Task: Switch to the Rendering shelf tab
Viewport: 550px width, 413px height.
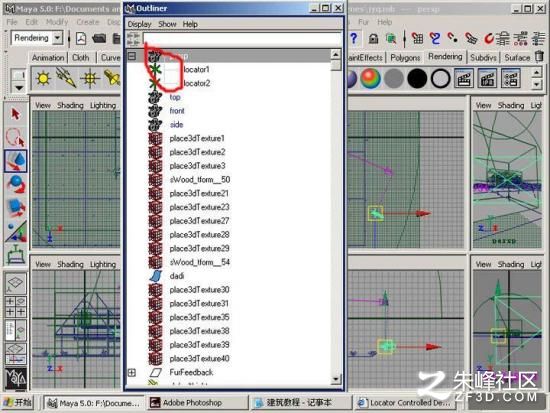Action: pos(445,57)
